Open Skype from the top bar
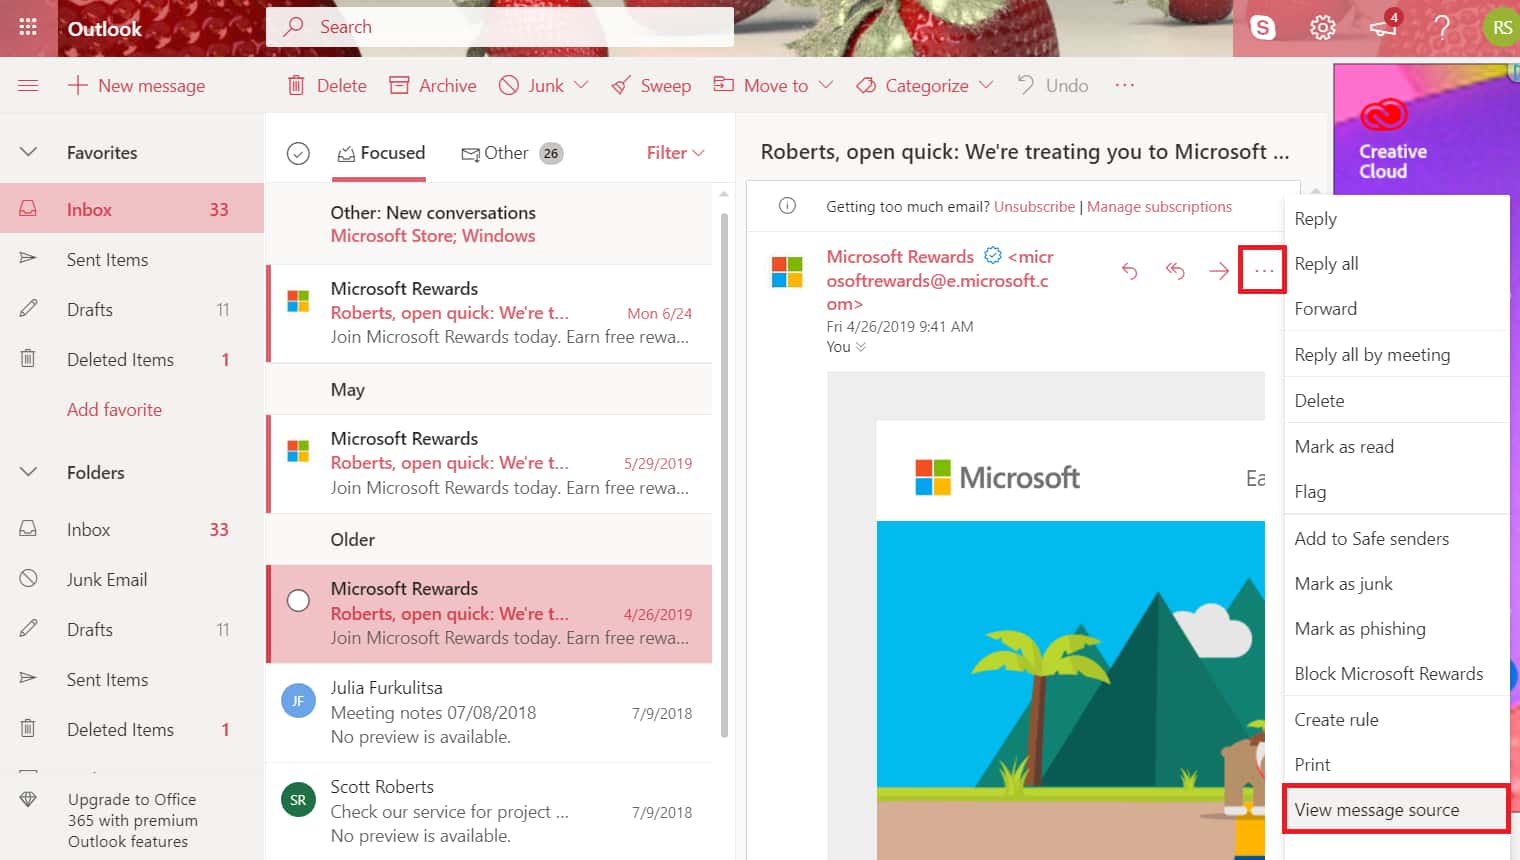Screen dimensions: 1520x860 (x=1262, y=27)
